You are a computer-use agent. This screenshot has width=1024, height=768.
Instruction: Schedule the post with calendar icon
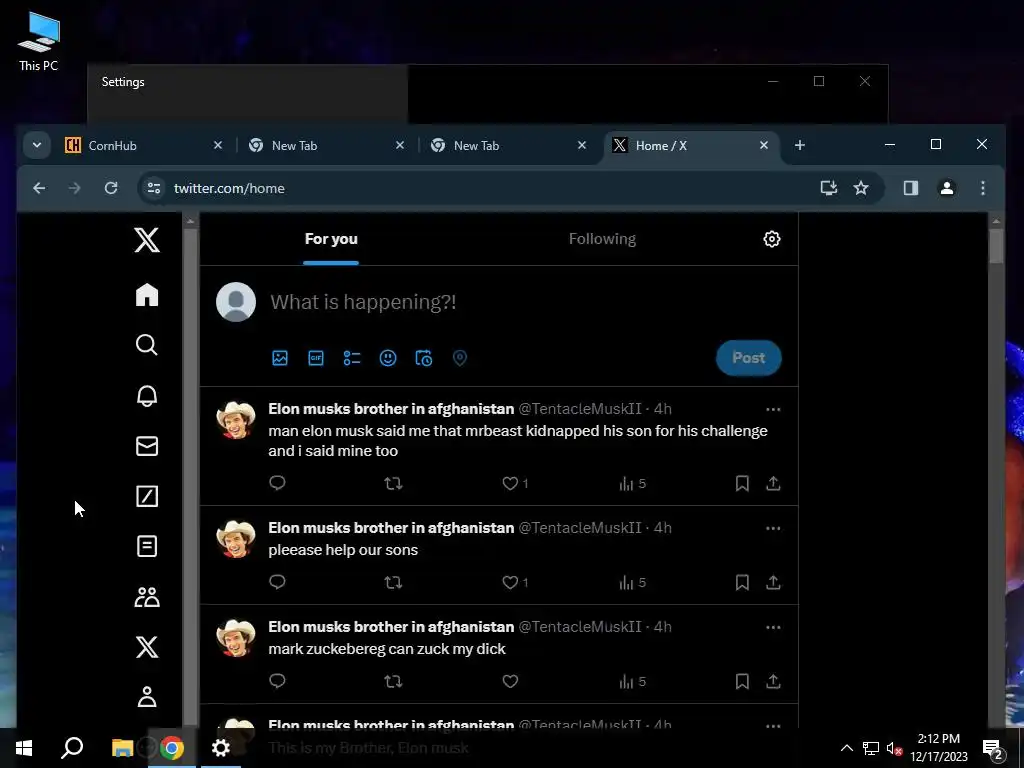click(x=424, y=358)
